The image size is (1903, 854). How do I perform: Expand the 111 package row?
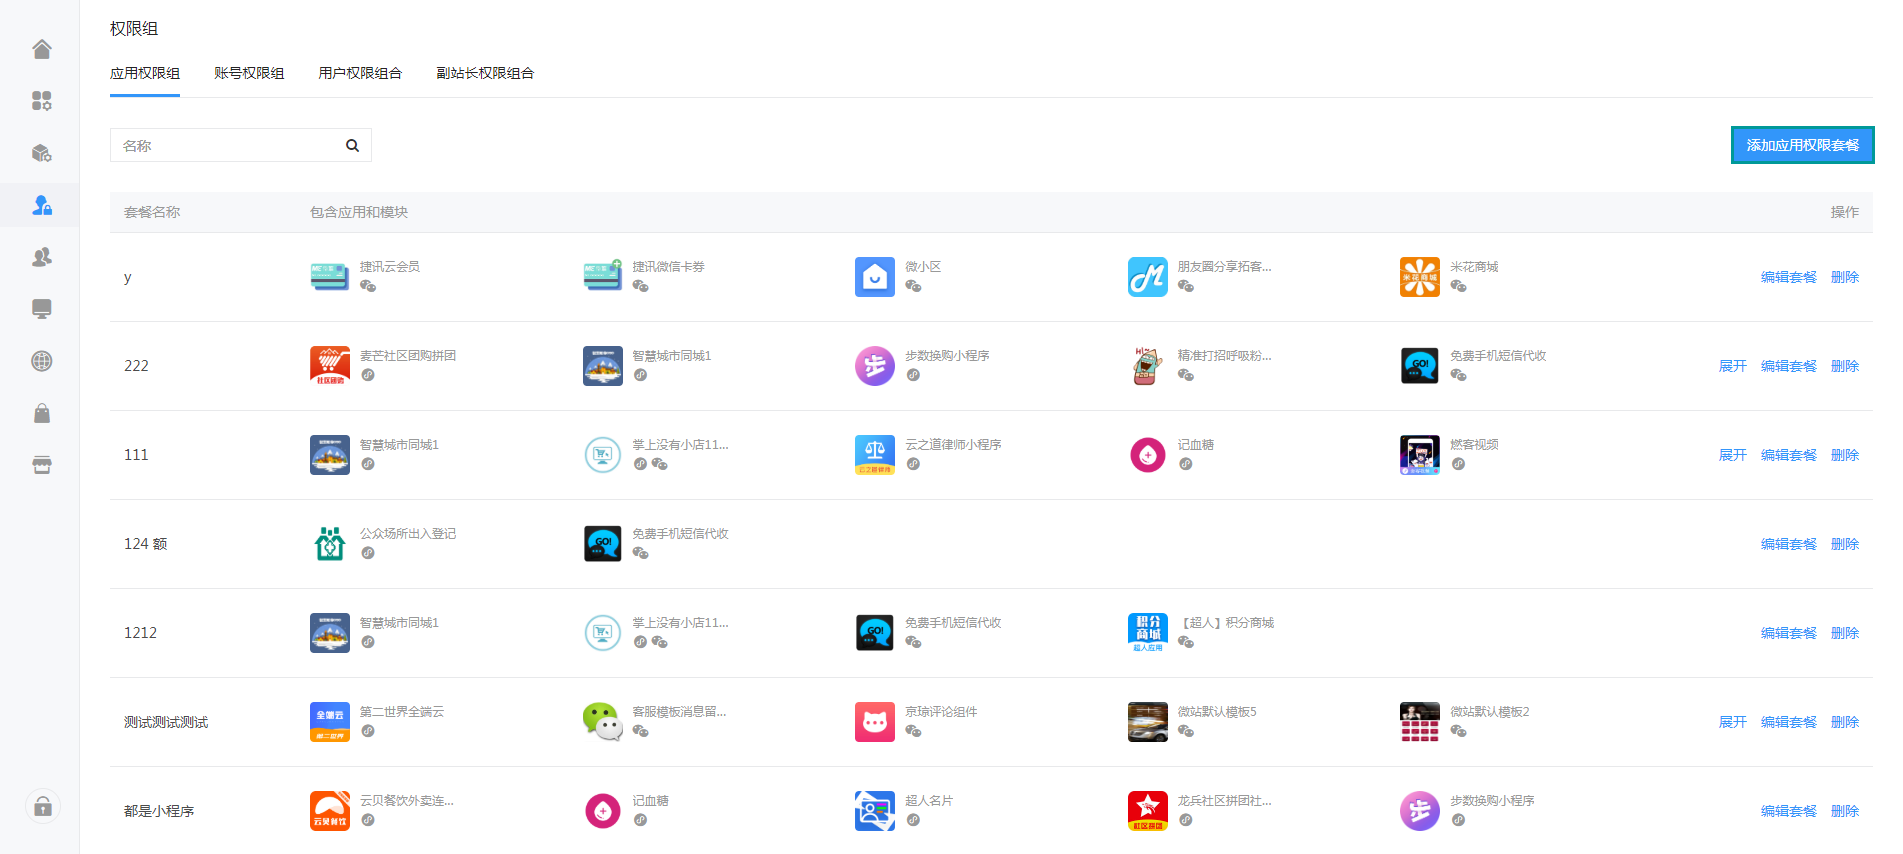pos(1732,455)
